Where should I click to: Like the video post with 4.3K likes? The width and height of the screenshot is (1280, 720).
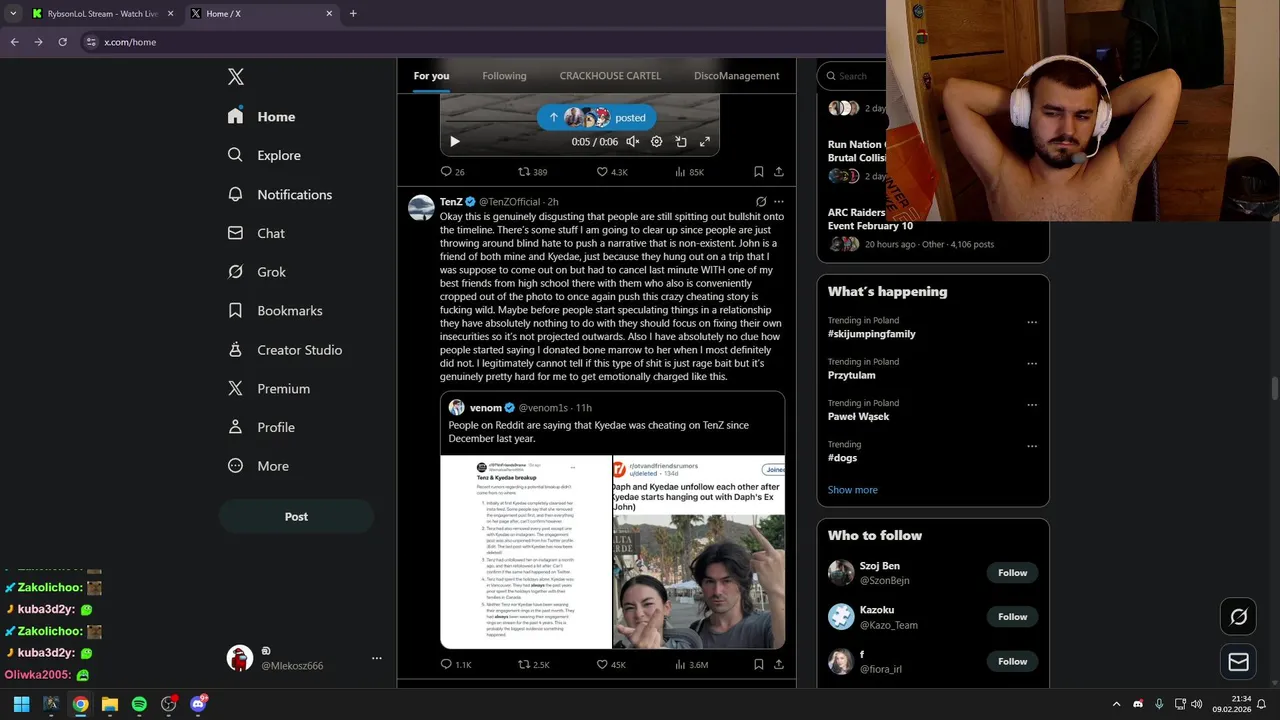pos(612,172)
